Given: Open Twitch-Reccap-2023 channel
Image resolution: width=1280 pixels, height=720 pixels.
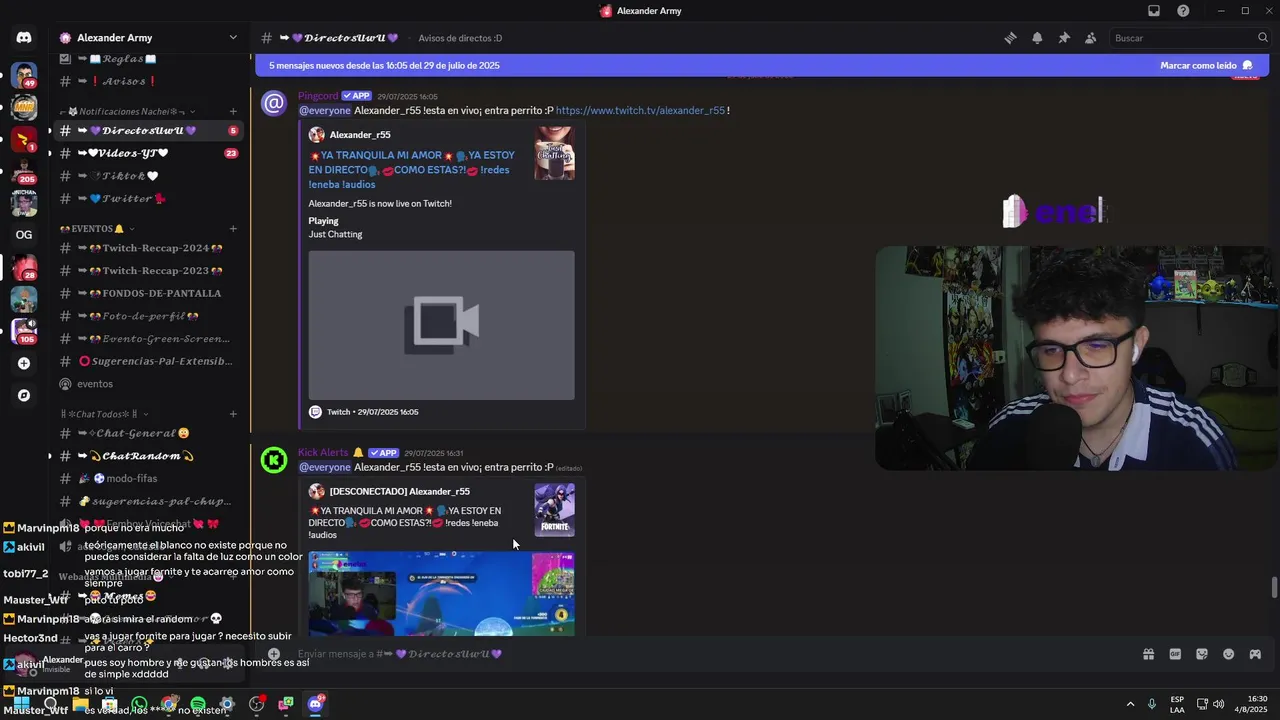Looking at the screenshot, I should tap(148, 271).
